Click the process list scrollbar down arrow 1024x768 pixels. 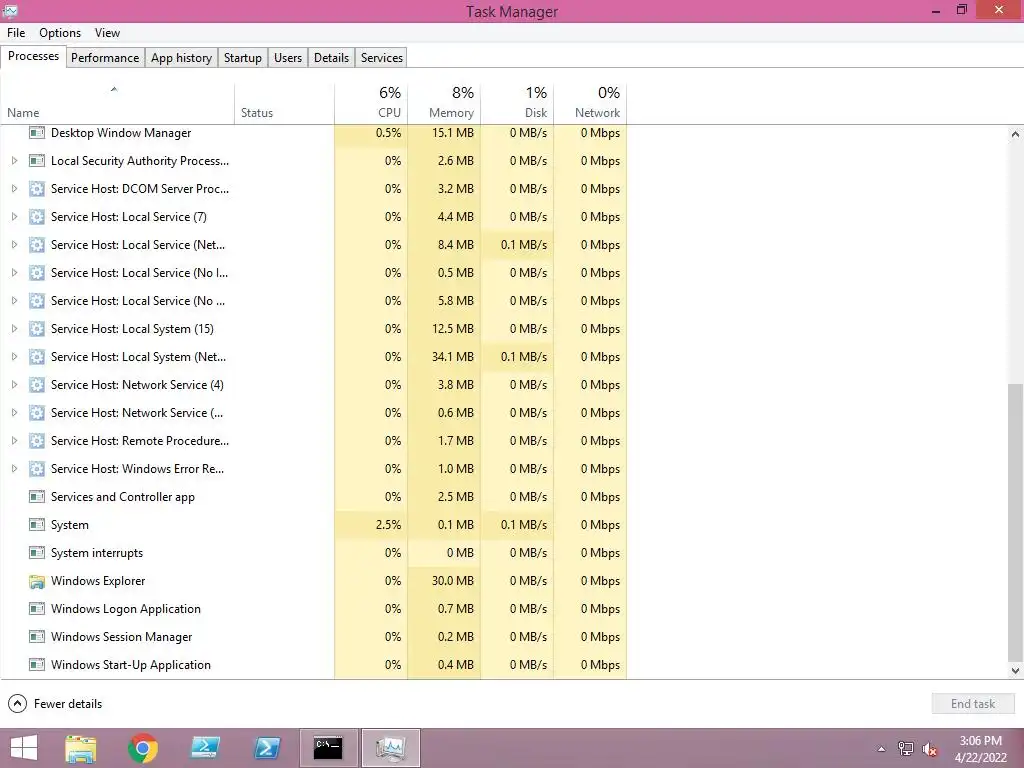pyautogui.click(x=1015, y=670)
